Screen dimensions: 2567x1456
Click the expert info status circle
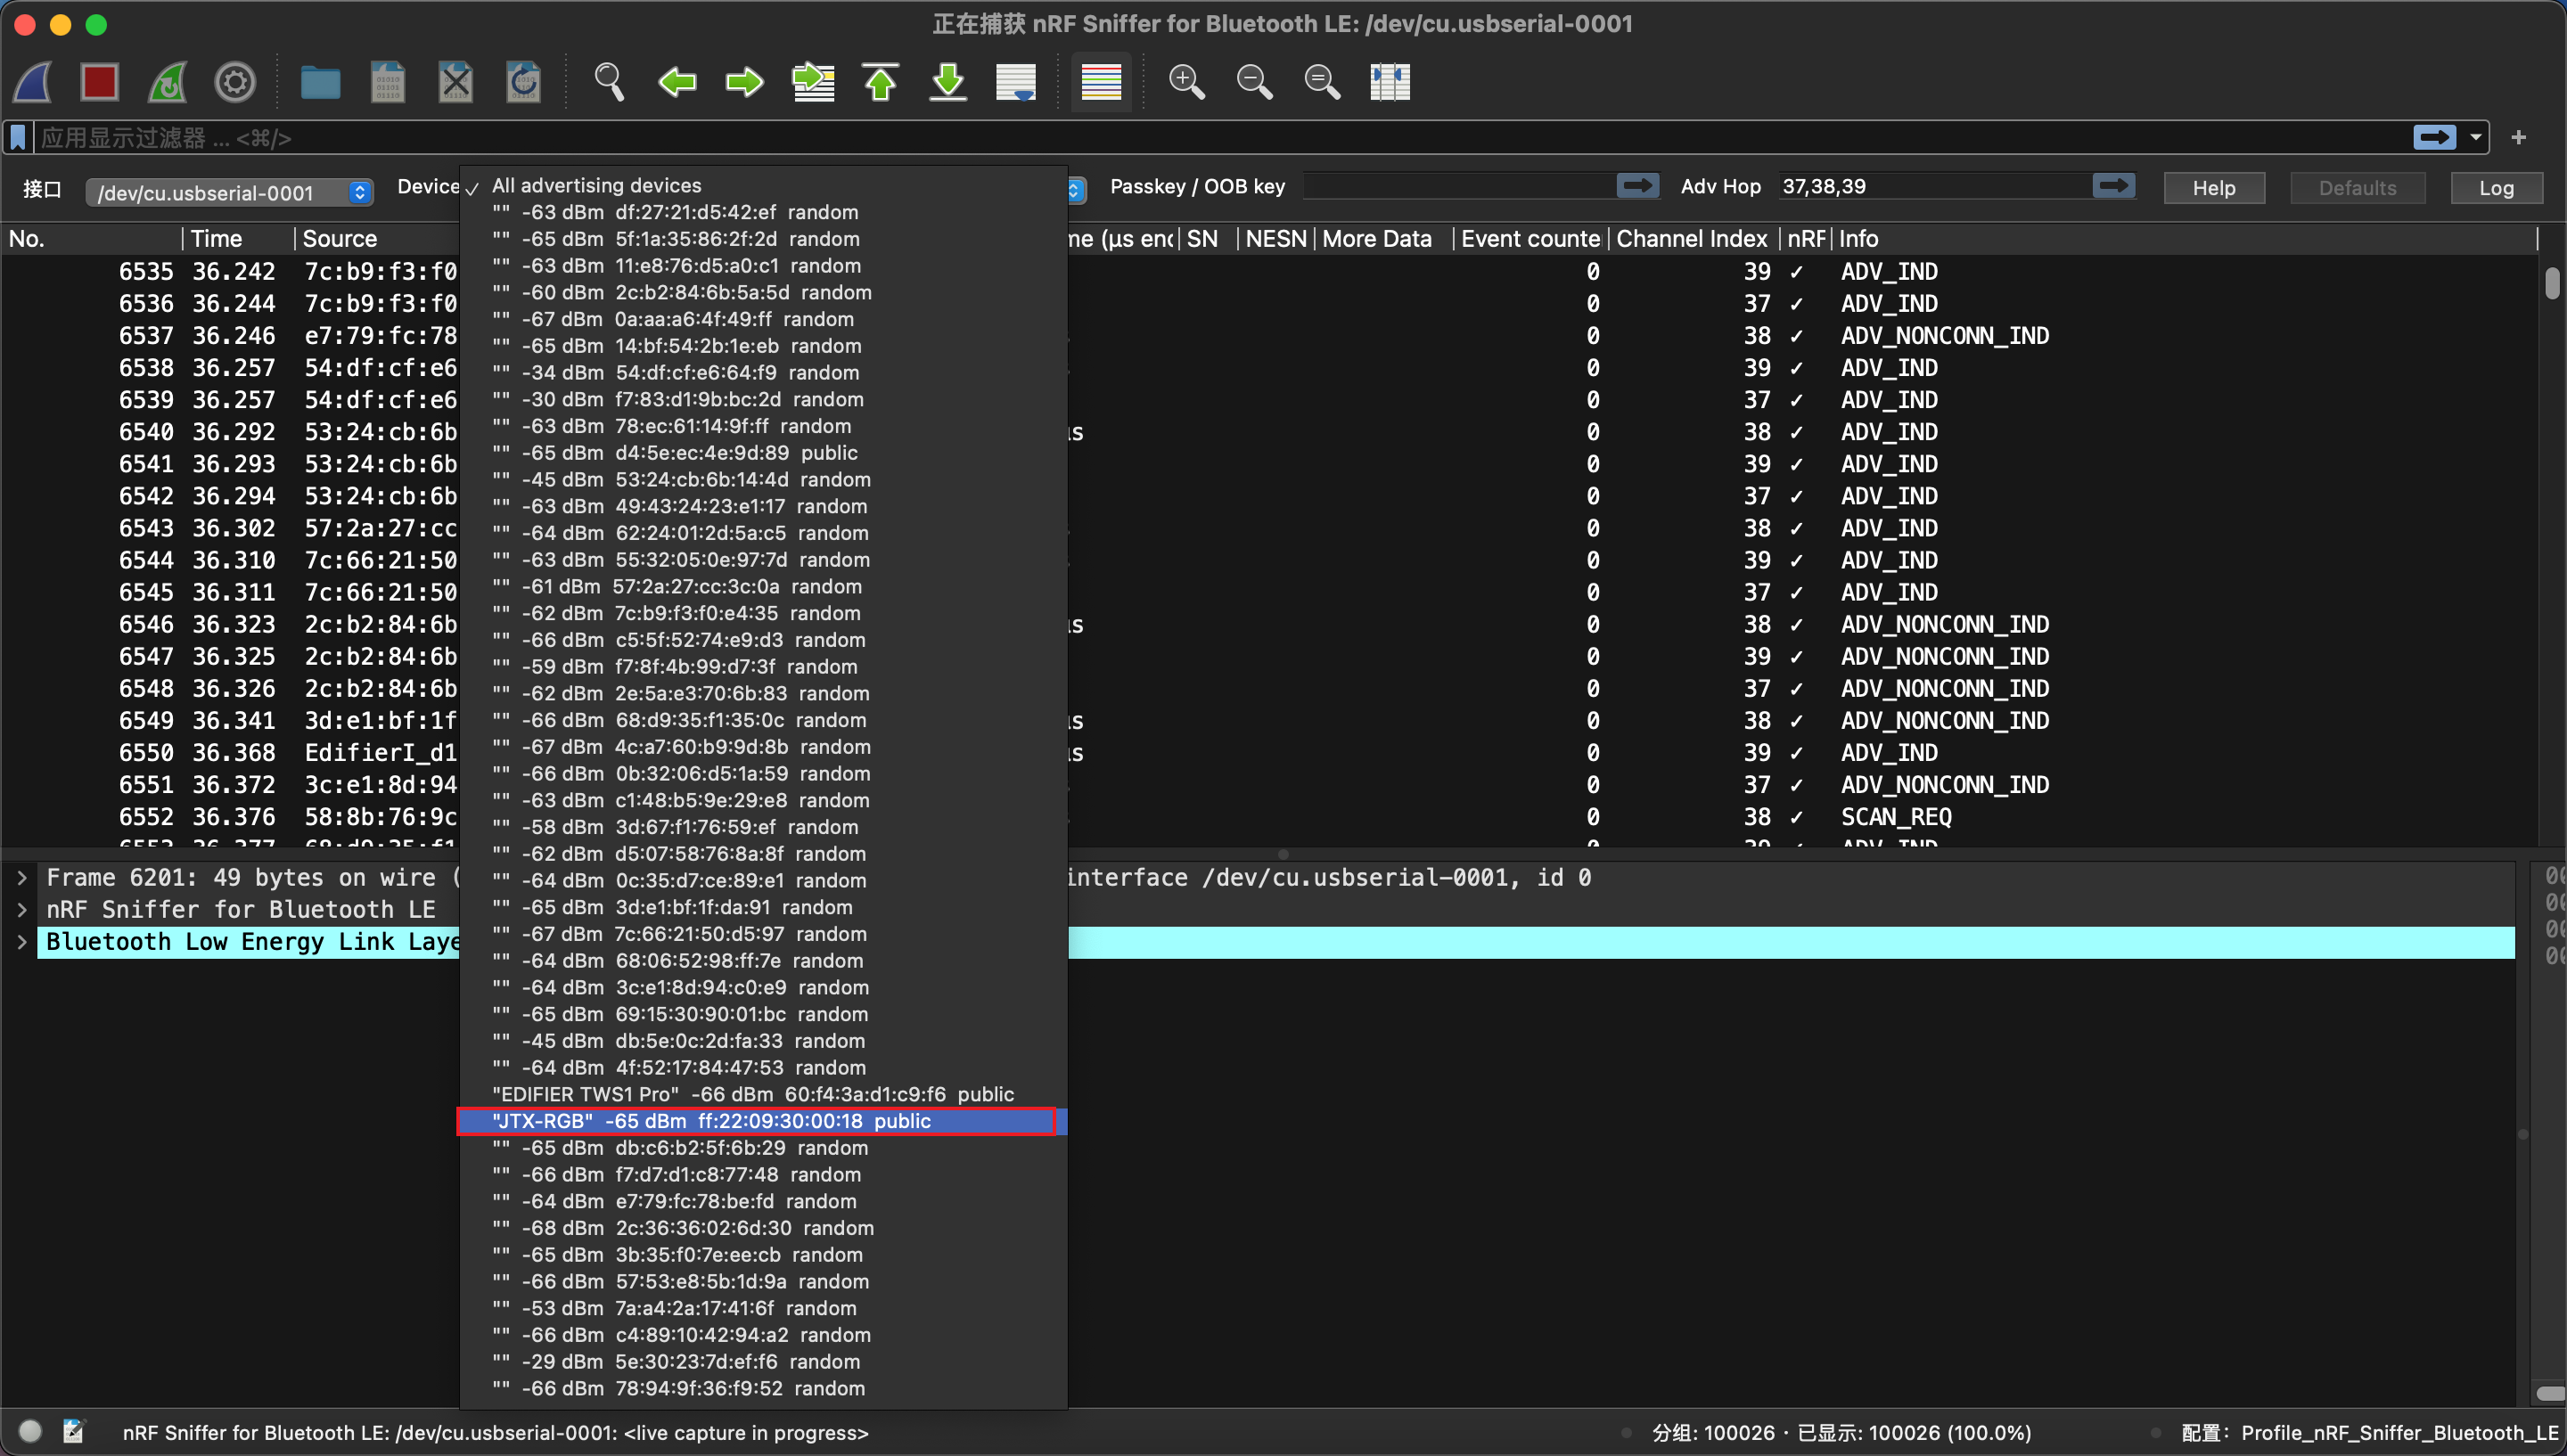(30, 1431)
